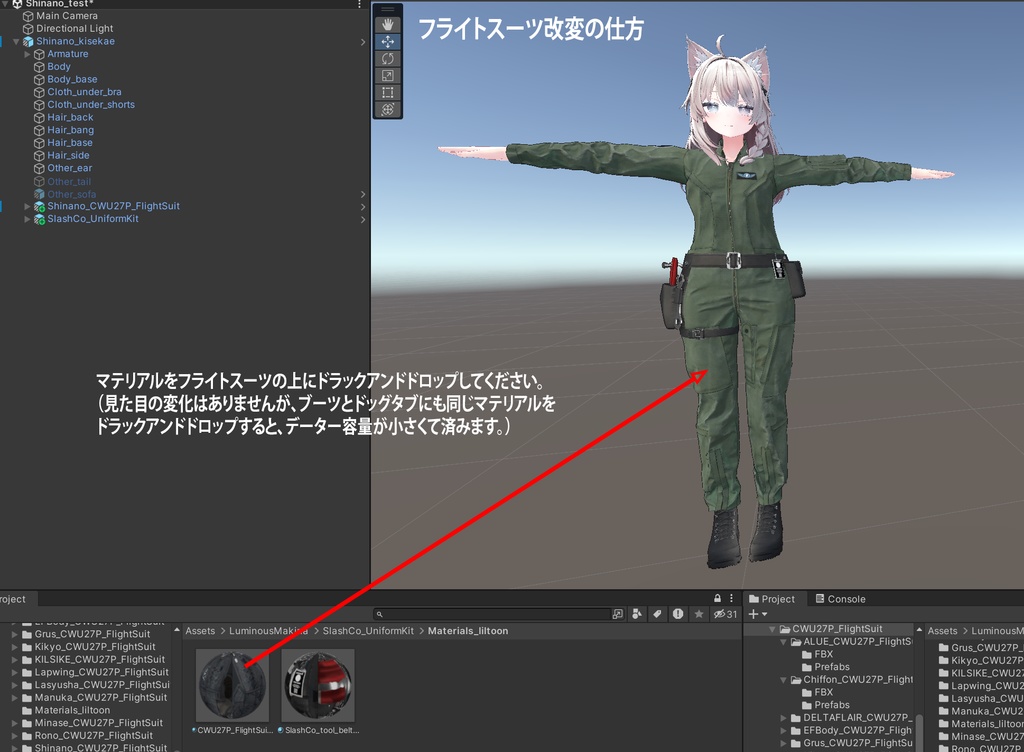Viewport: 1024px width, 752px height.
Task: Collapse the Chiffon_CWU27P_Flight folder
Action: tap(782, 679)
